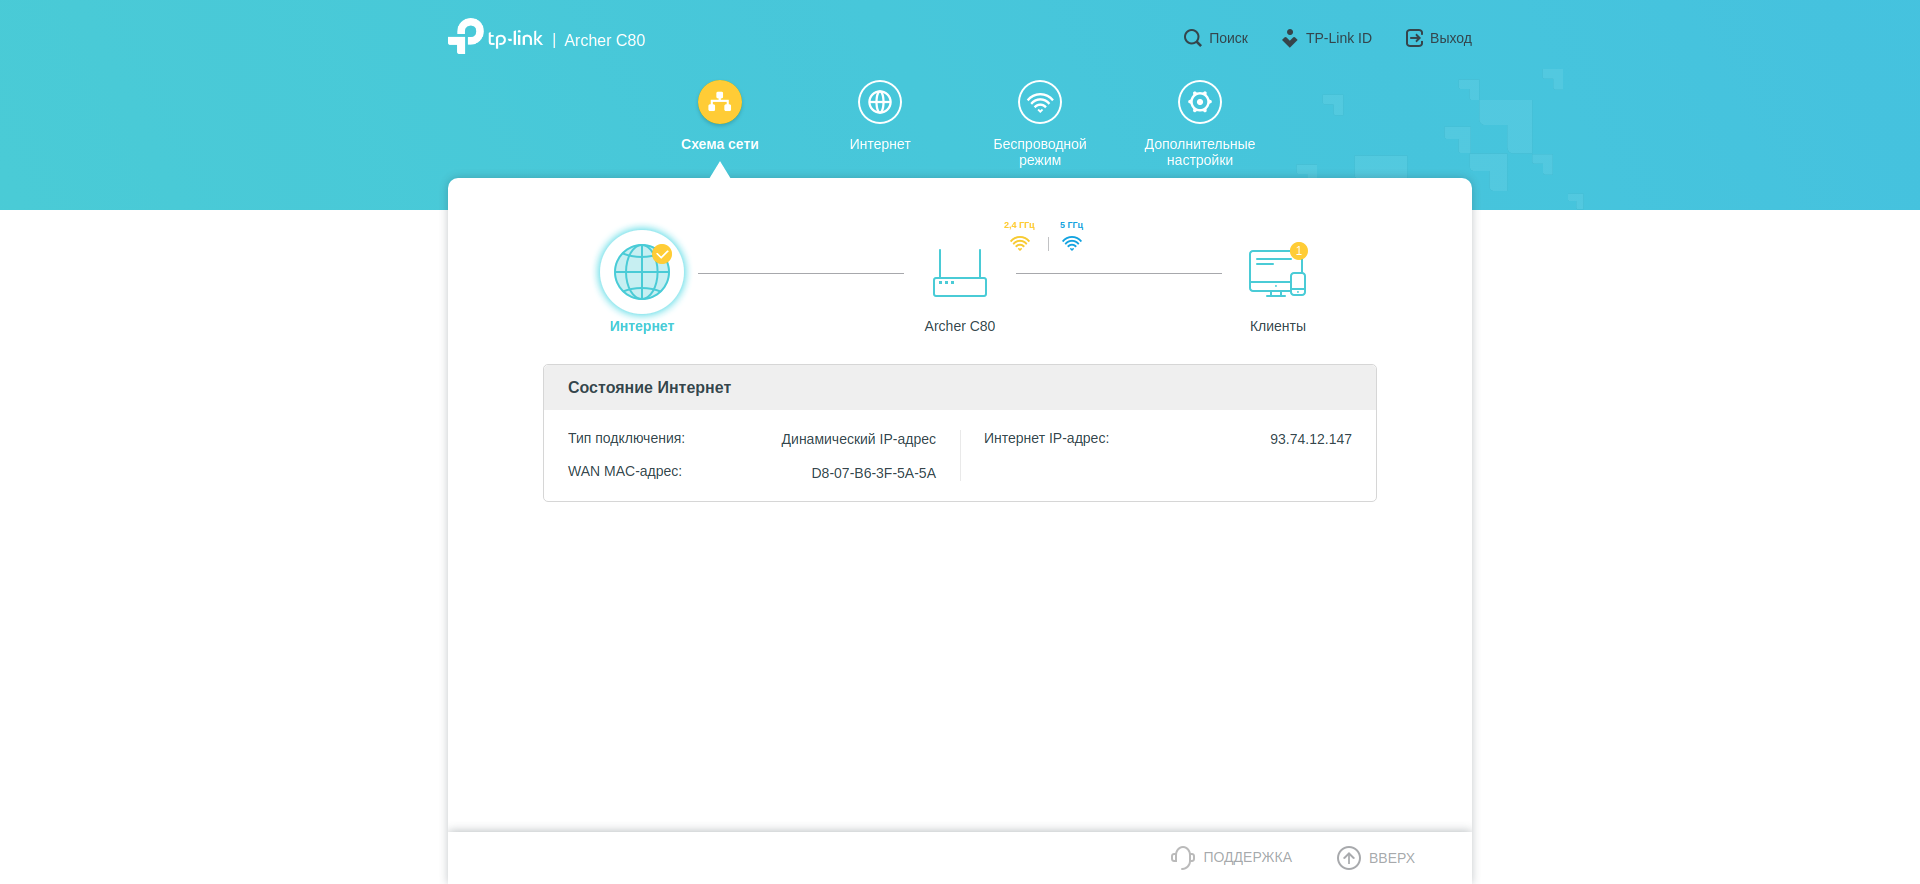
Task: Click the Archer C80 diagram label
Action: pos(960,326)
